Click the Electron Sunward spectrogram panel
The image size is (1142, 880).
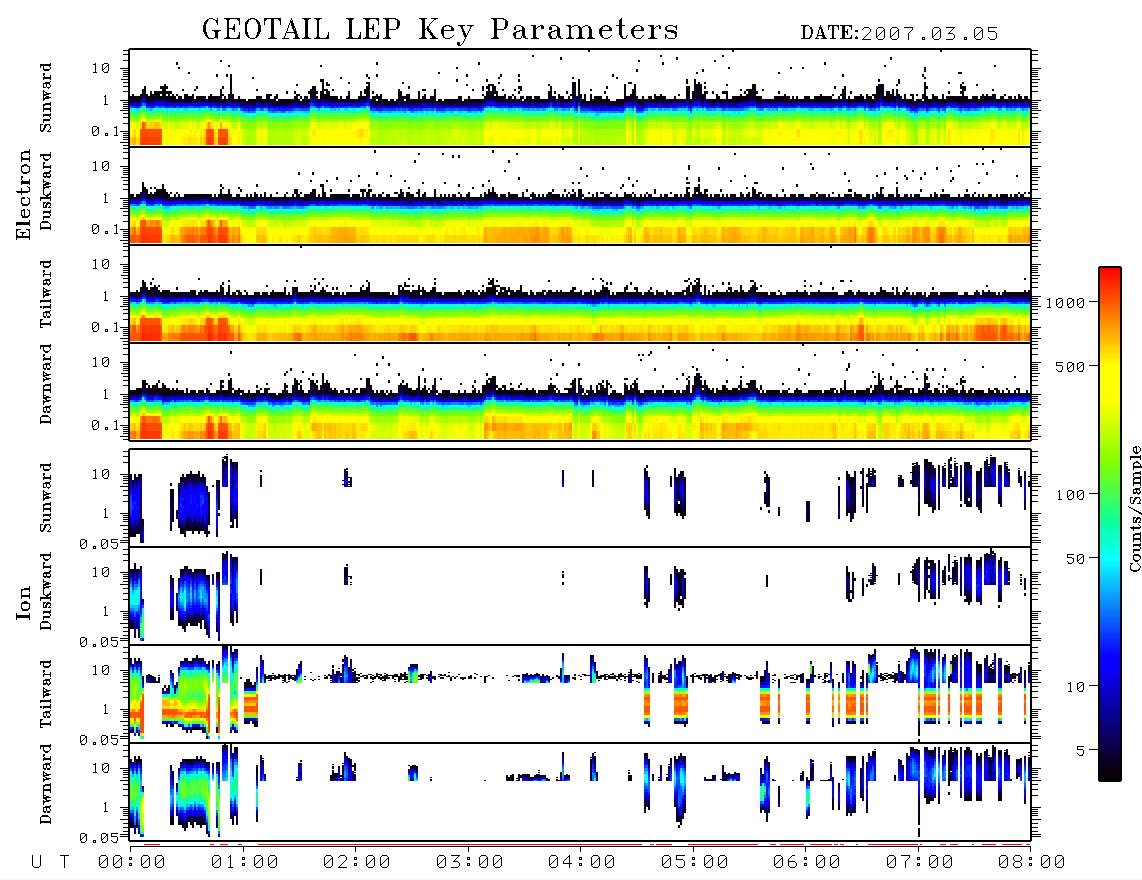[x=580, y=98]
